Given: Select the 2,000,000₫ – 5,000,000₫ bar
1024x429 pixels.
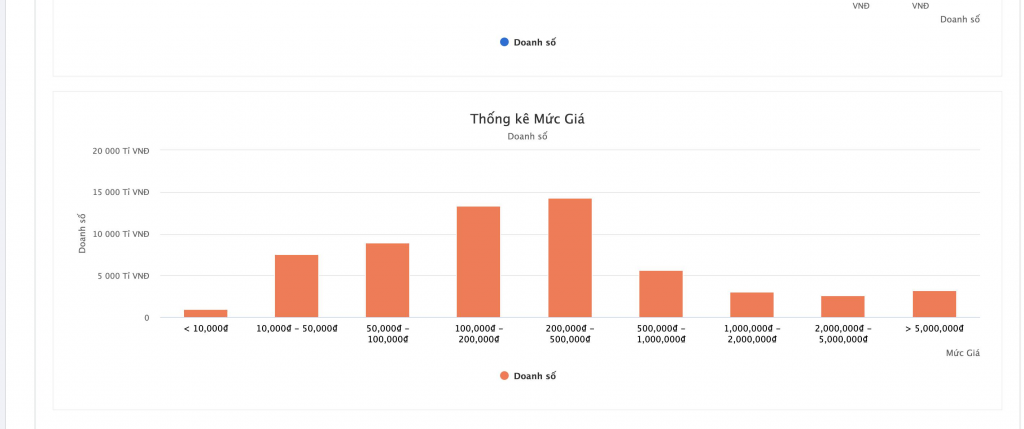Looking at the screenshot, I should [x=843, y=307].
